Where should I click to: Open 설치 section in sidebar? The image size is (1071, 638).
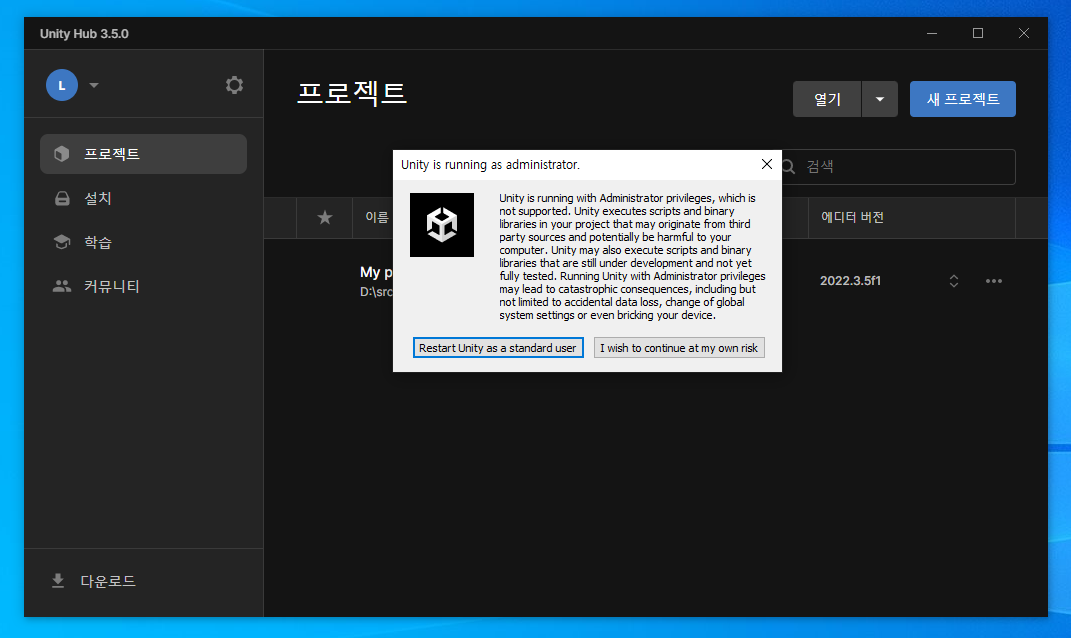click(143, 198)
